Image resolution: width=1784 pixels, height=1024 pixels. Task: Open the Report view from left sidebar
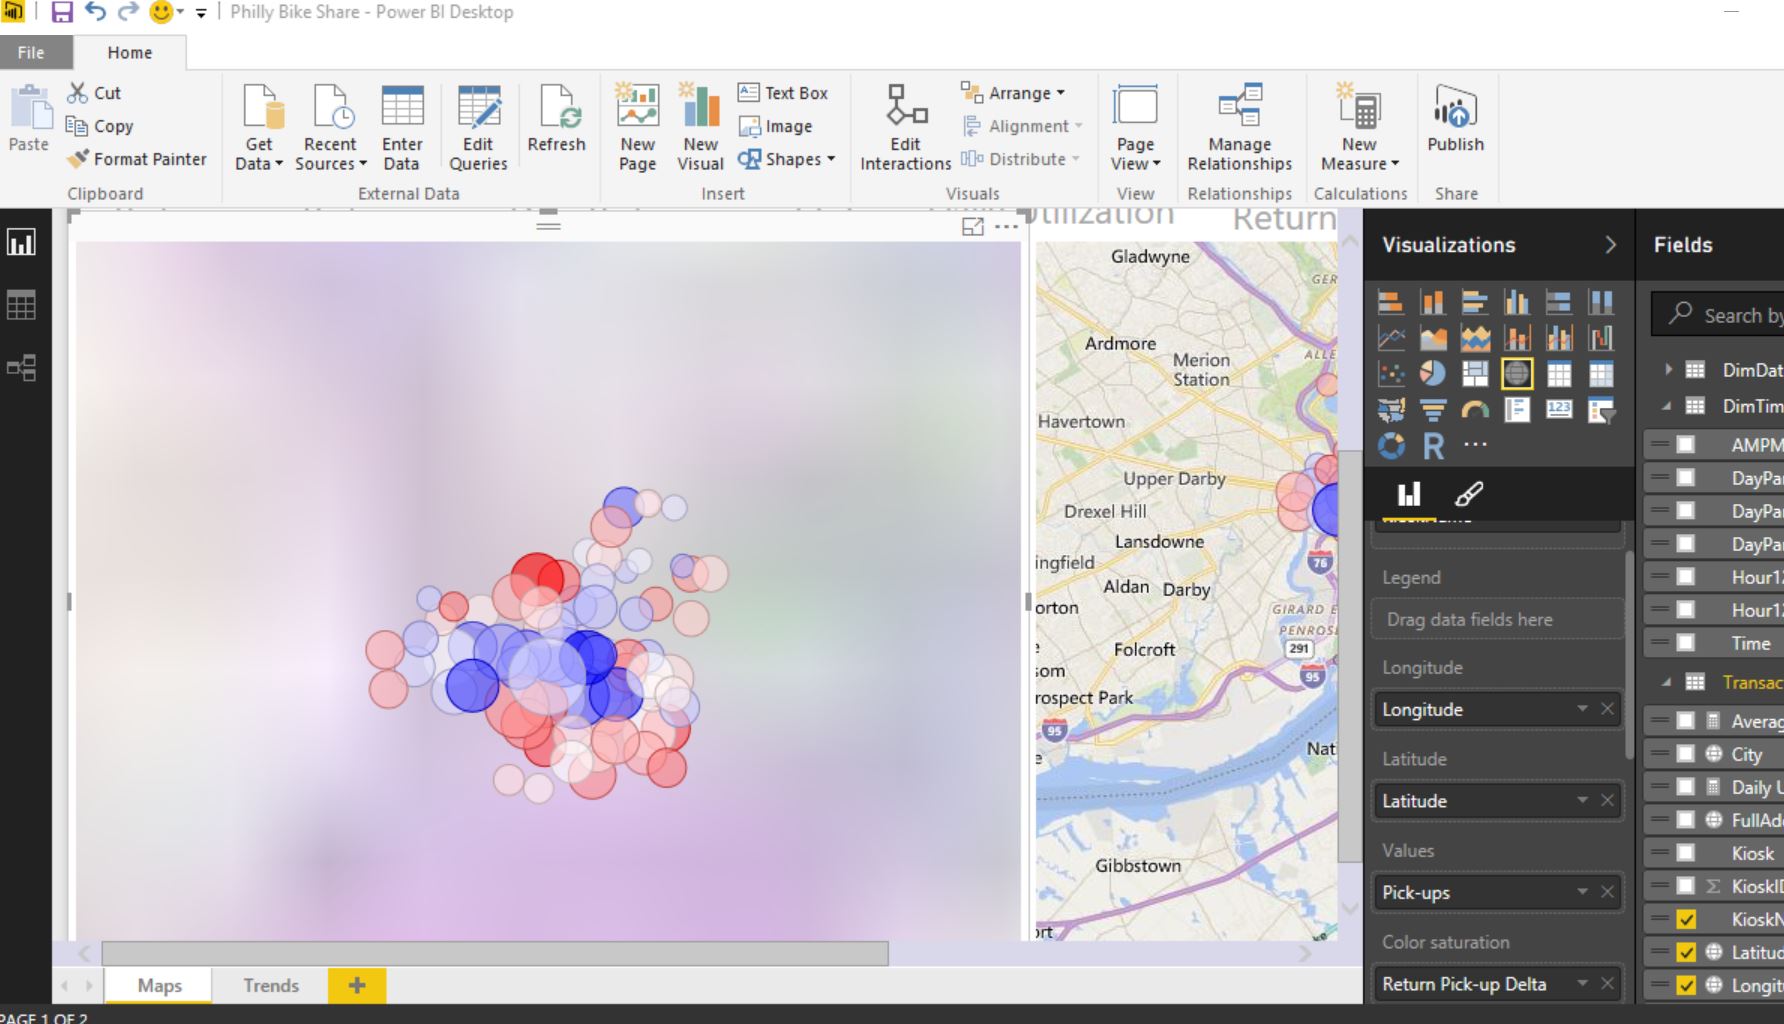21,242
